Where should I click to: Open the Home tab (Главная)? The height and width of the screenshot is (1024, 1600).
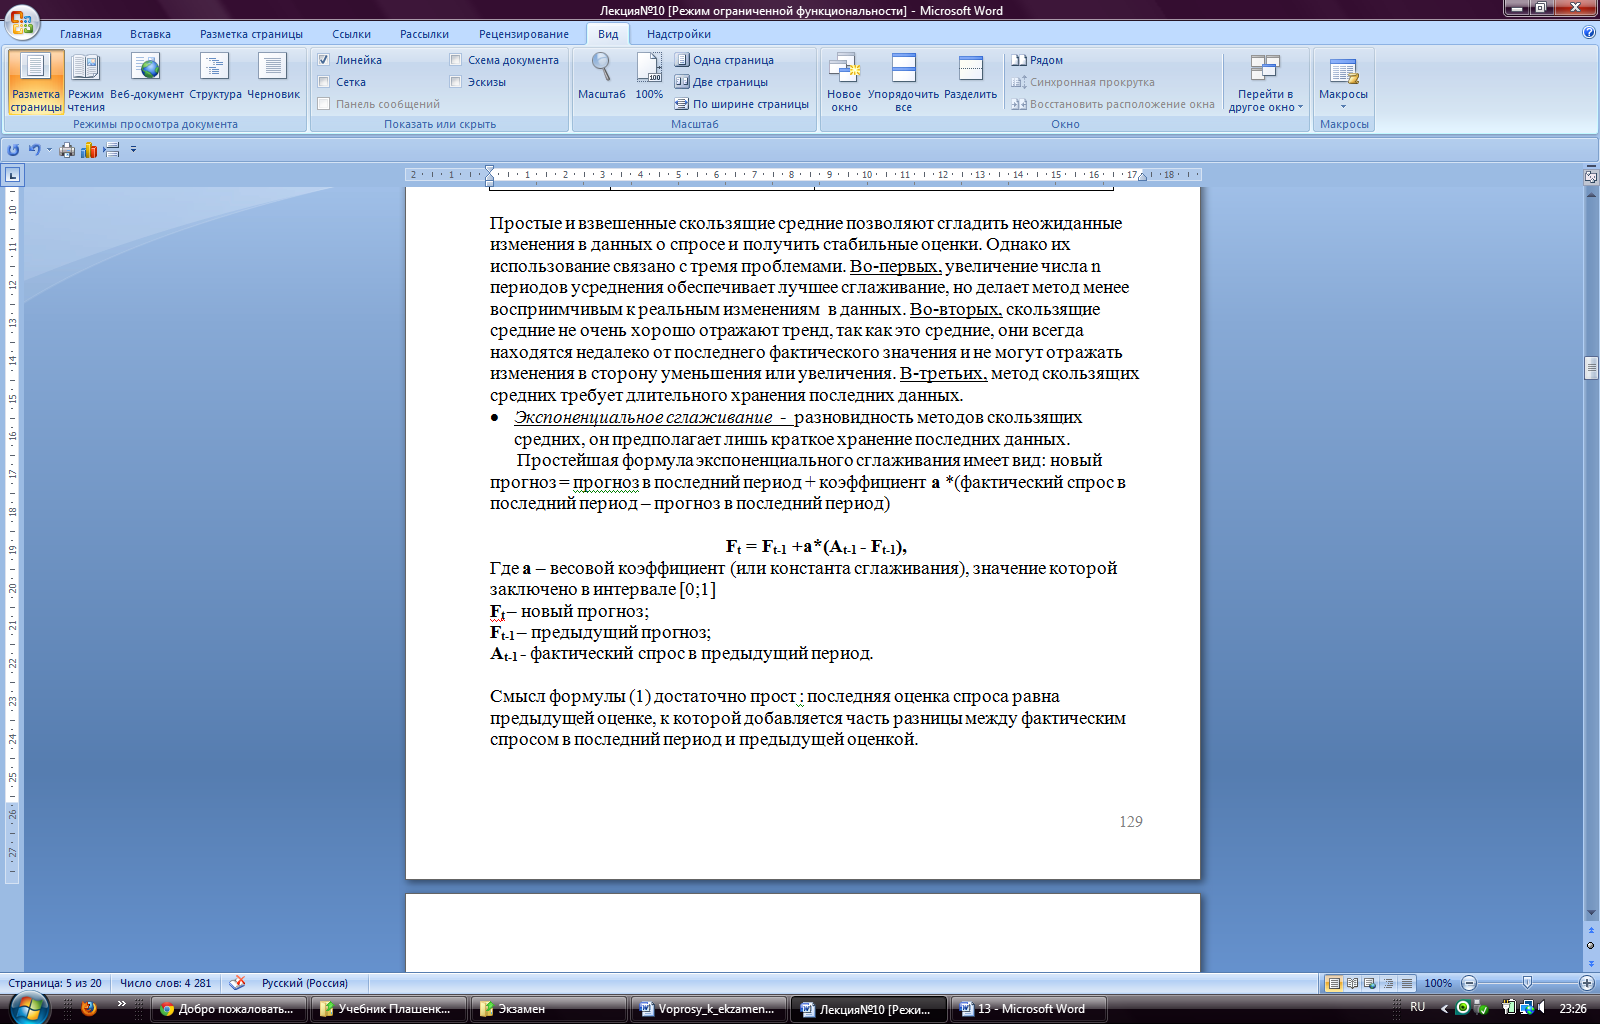coord(81,34)
